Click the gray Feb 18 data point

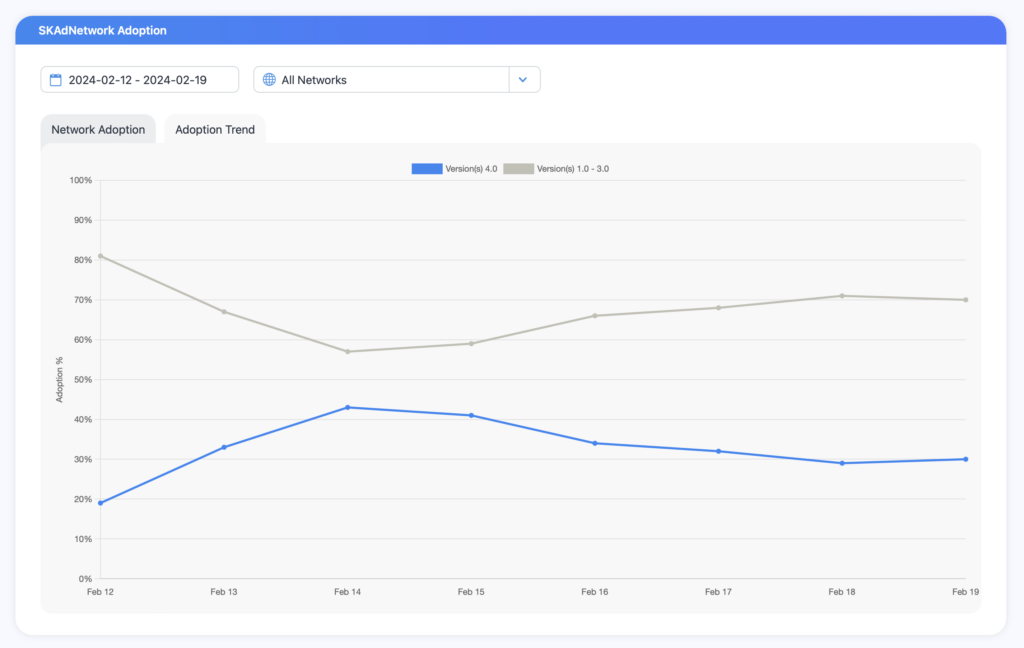click(842, 296)
